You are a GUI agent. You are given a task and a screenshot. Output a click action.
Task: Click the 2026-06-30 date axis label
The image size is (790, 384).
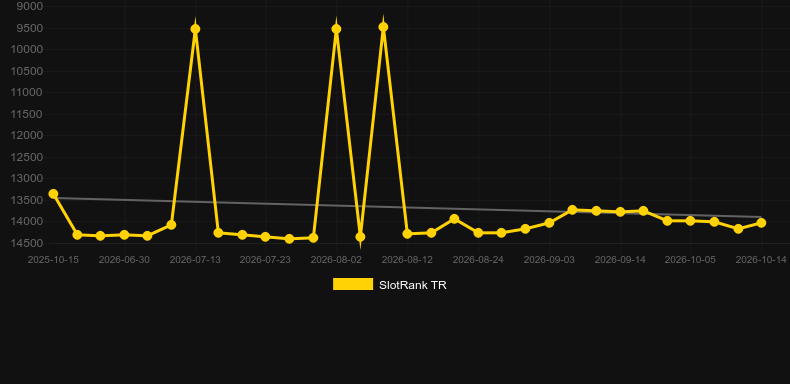pos(124,260)
